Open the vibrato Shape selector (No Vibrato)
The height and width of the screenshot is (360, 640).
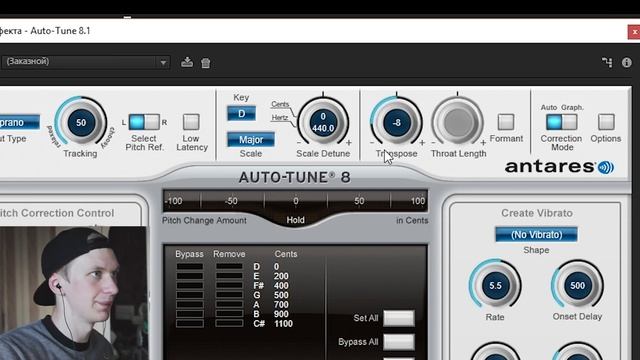click(536, 235)
